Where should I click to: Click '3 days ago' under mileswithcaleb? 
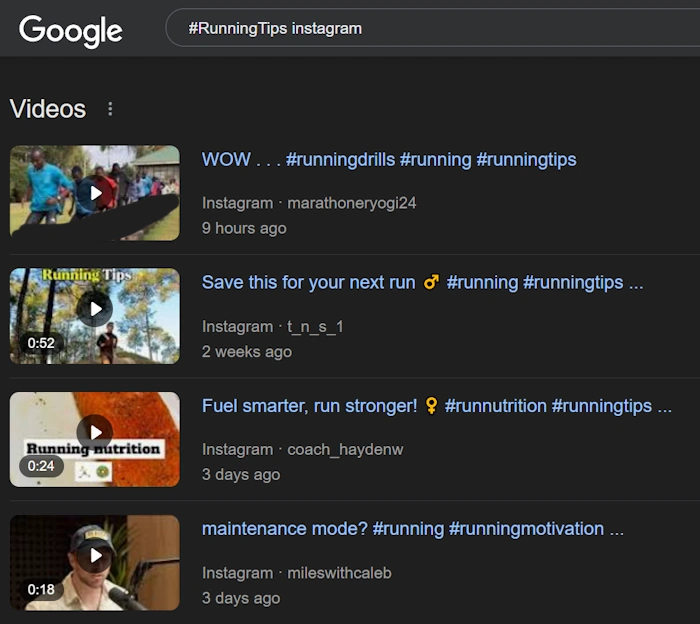coord(241,598)
